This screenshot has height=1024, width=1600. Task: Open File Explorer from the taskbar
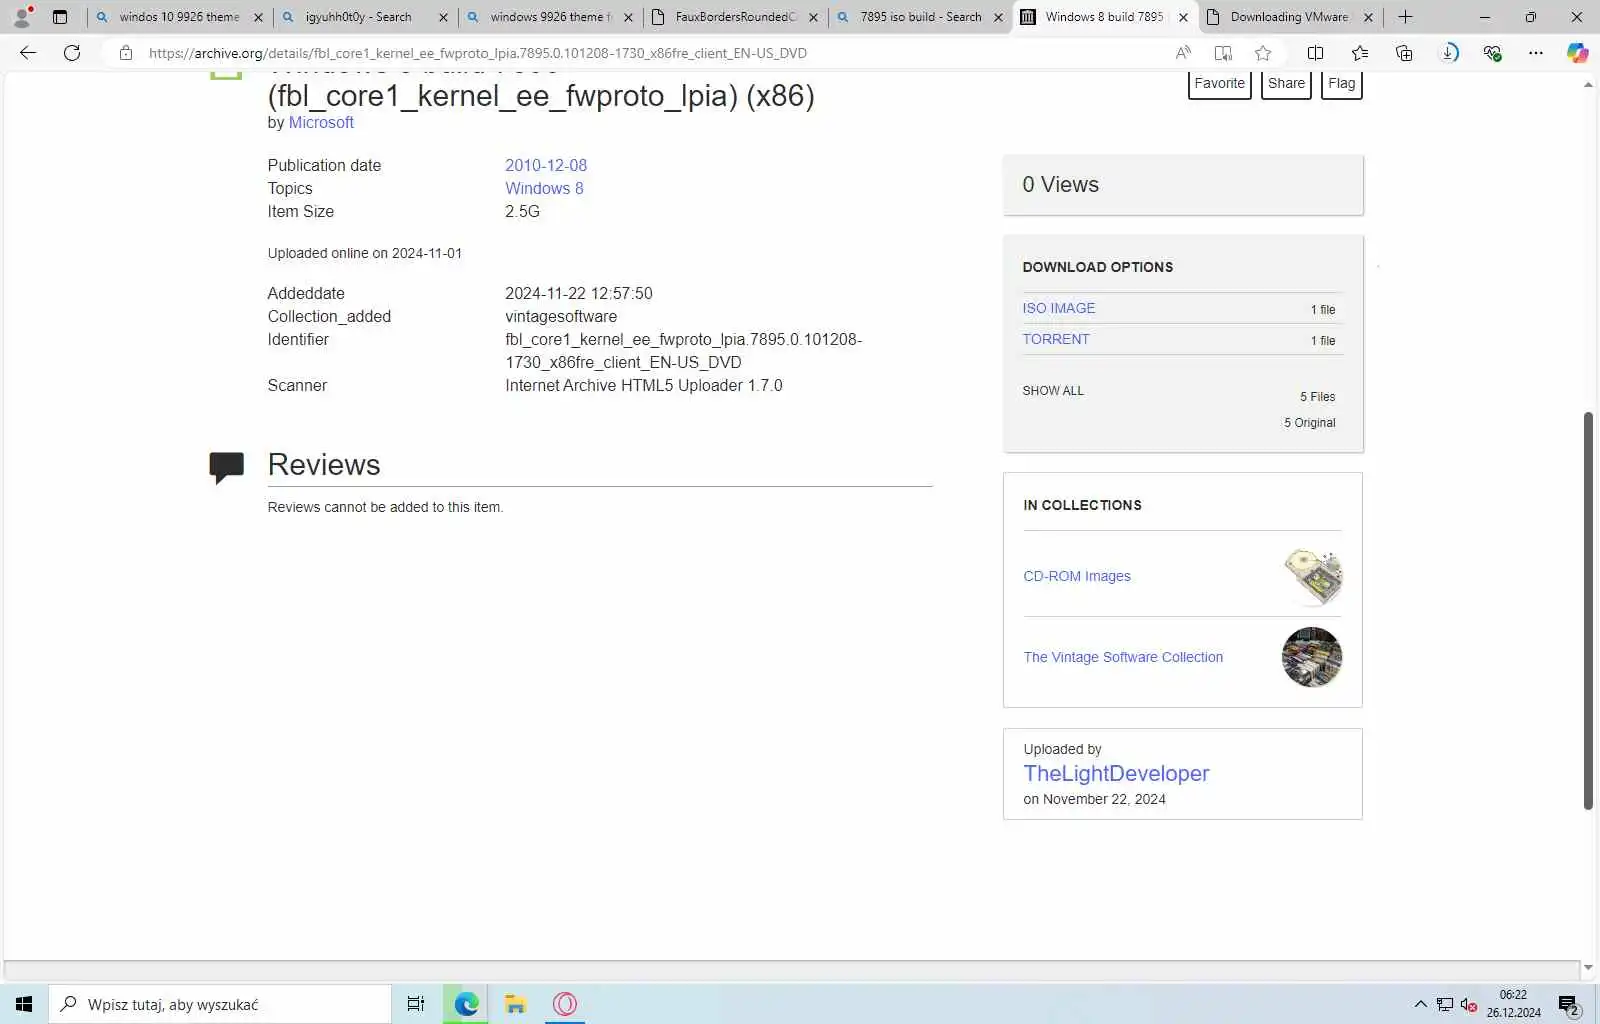515,1004
